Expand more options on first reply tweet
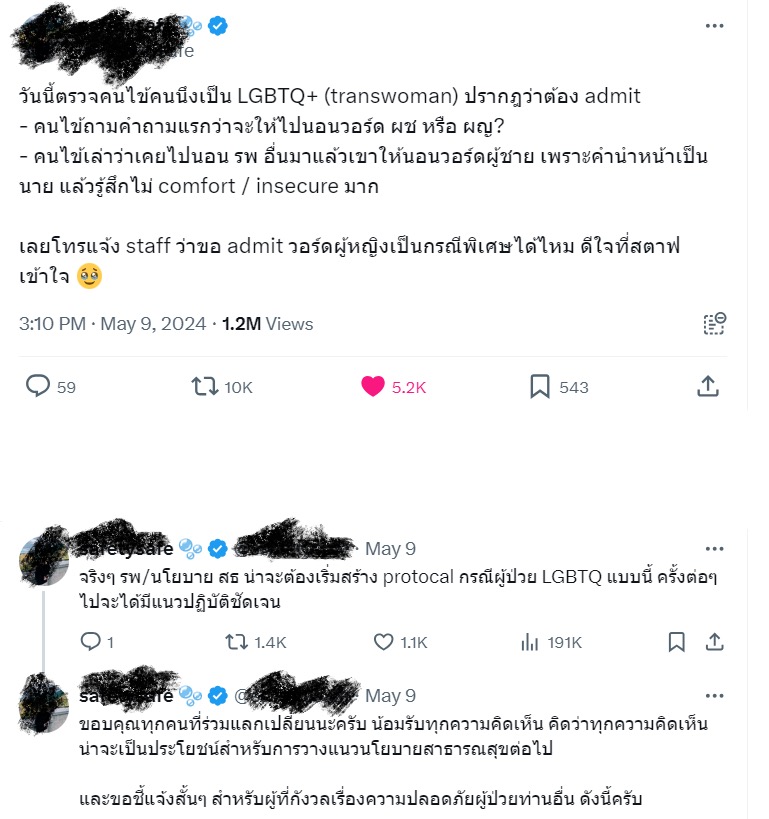Image resolution: width=769 pixels, height=819 pixels. point(714,548)
